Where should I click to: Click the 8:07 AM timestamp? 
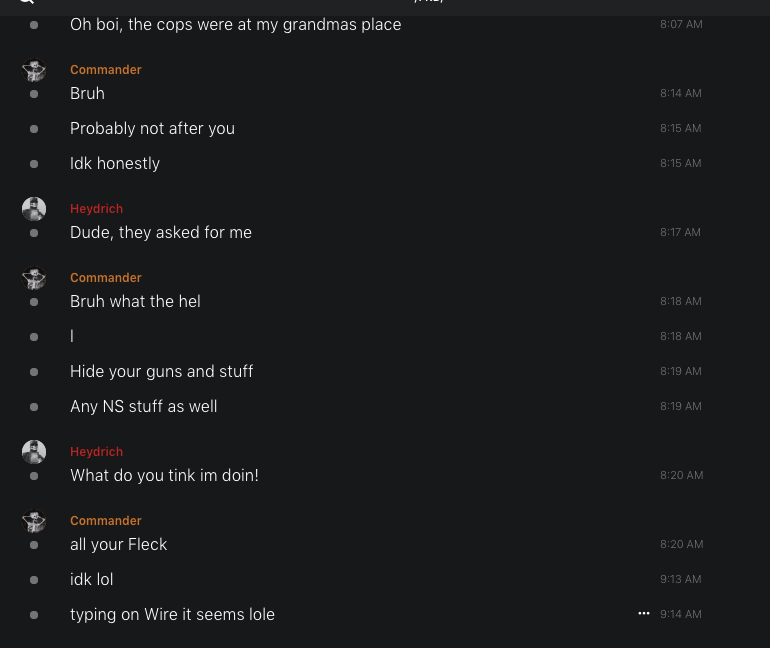[681, 24]
